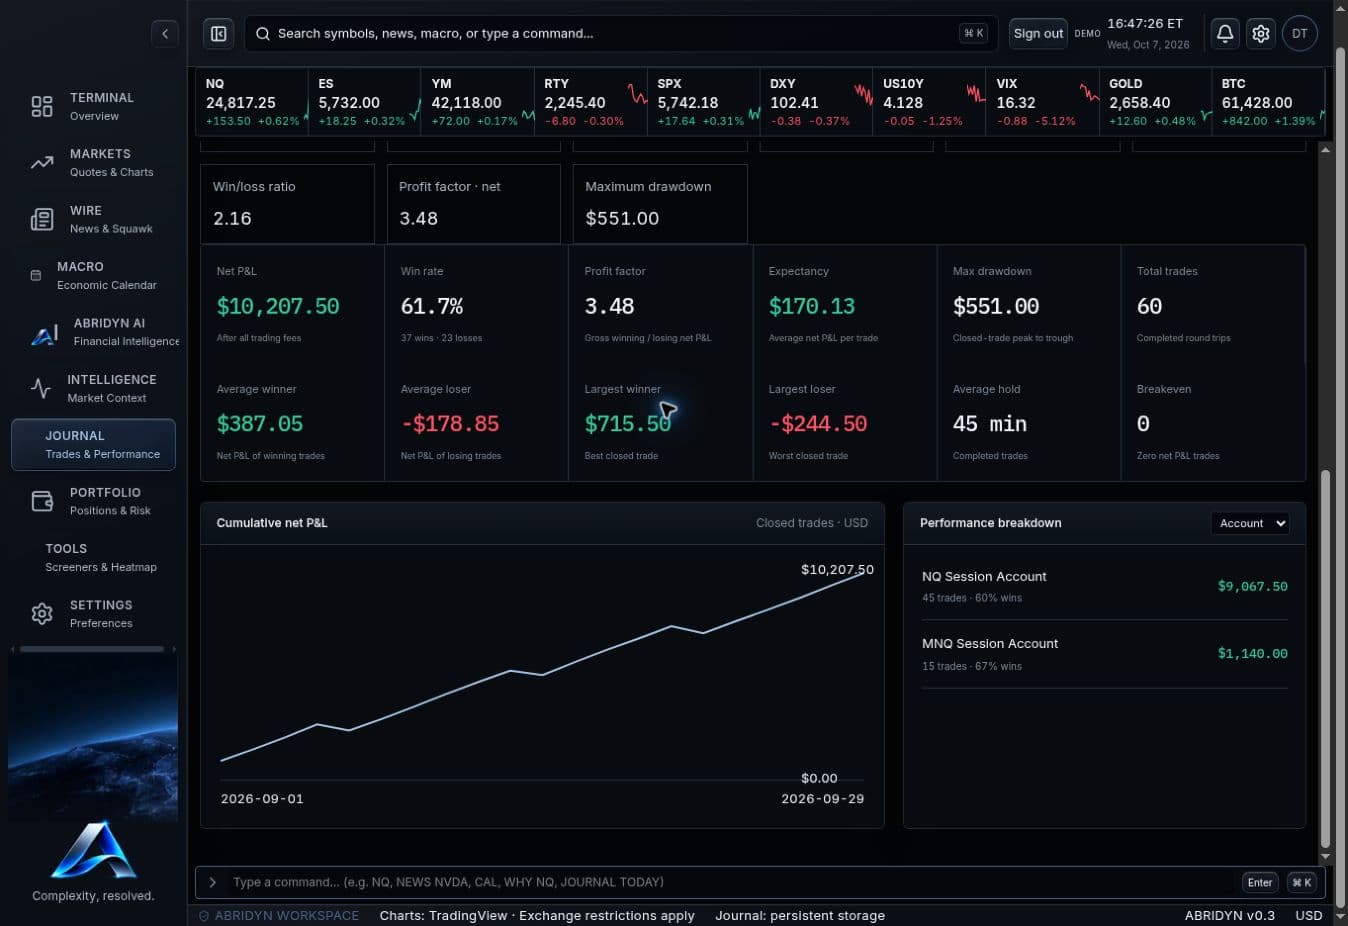Click the ⌘K shortcut badge in search
The image size is (1348, 926).
pos(973,33)
